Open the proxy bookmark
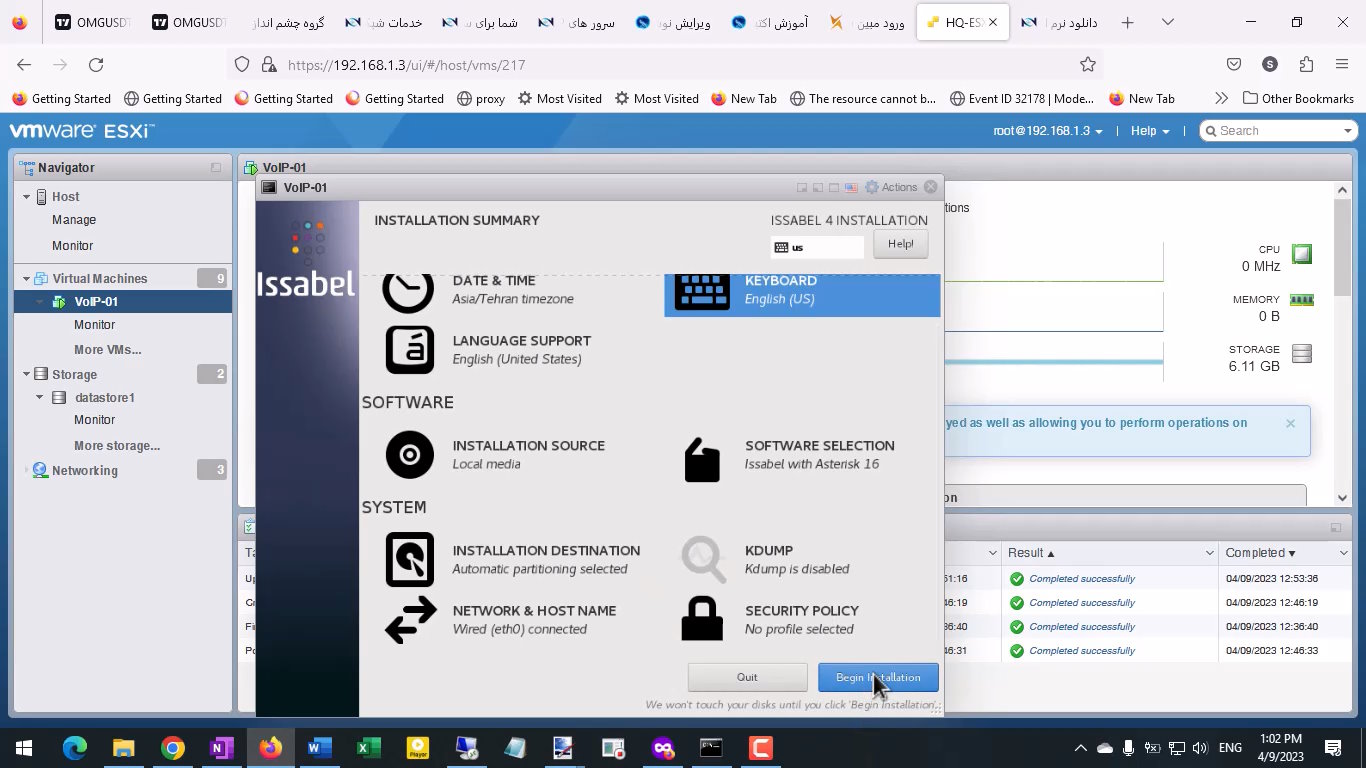1366x768 pixels. pyautogui.click(x=481, y=98)
